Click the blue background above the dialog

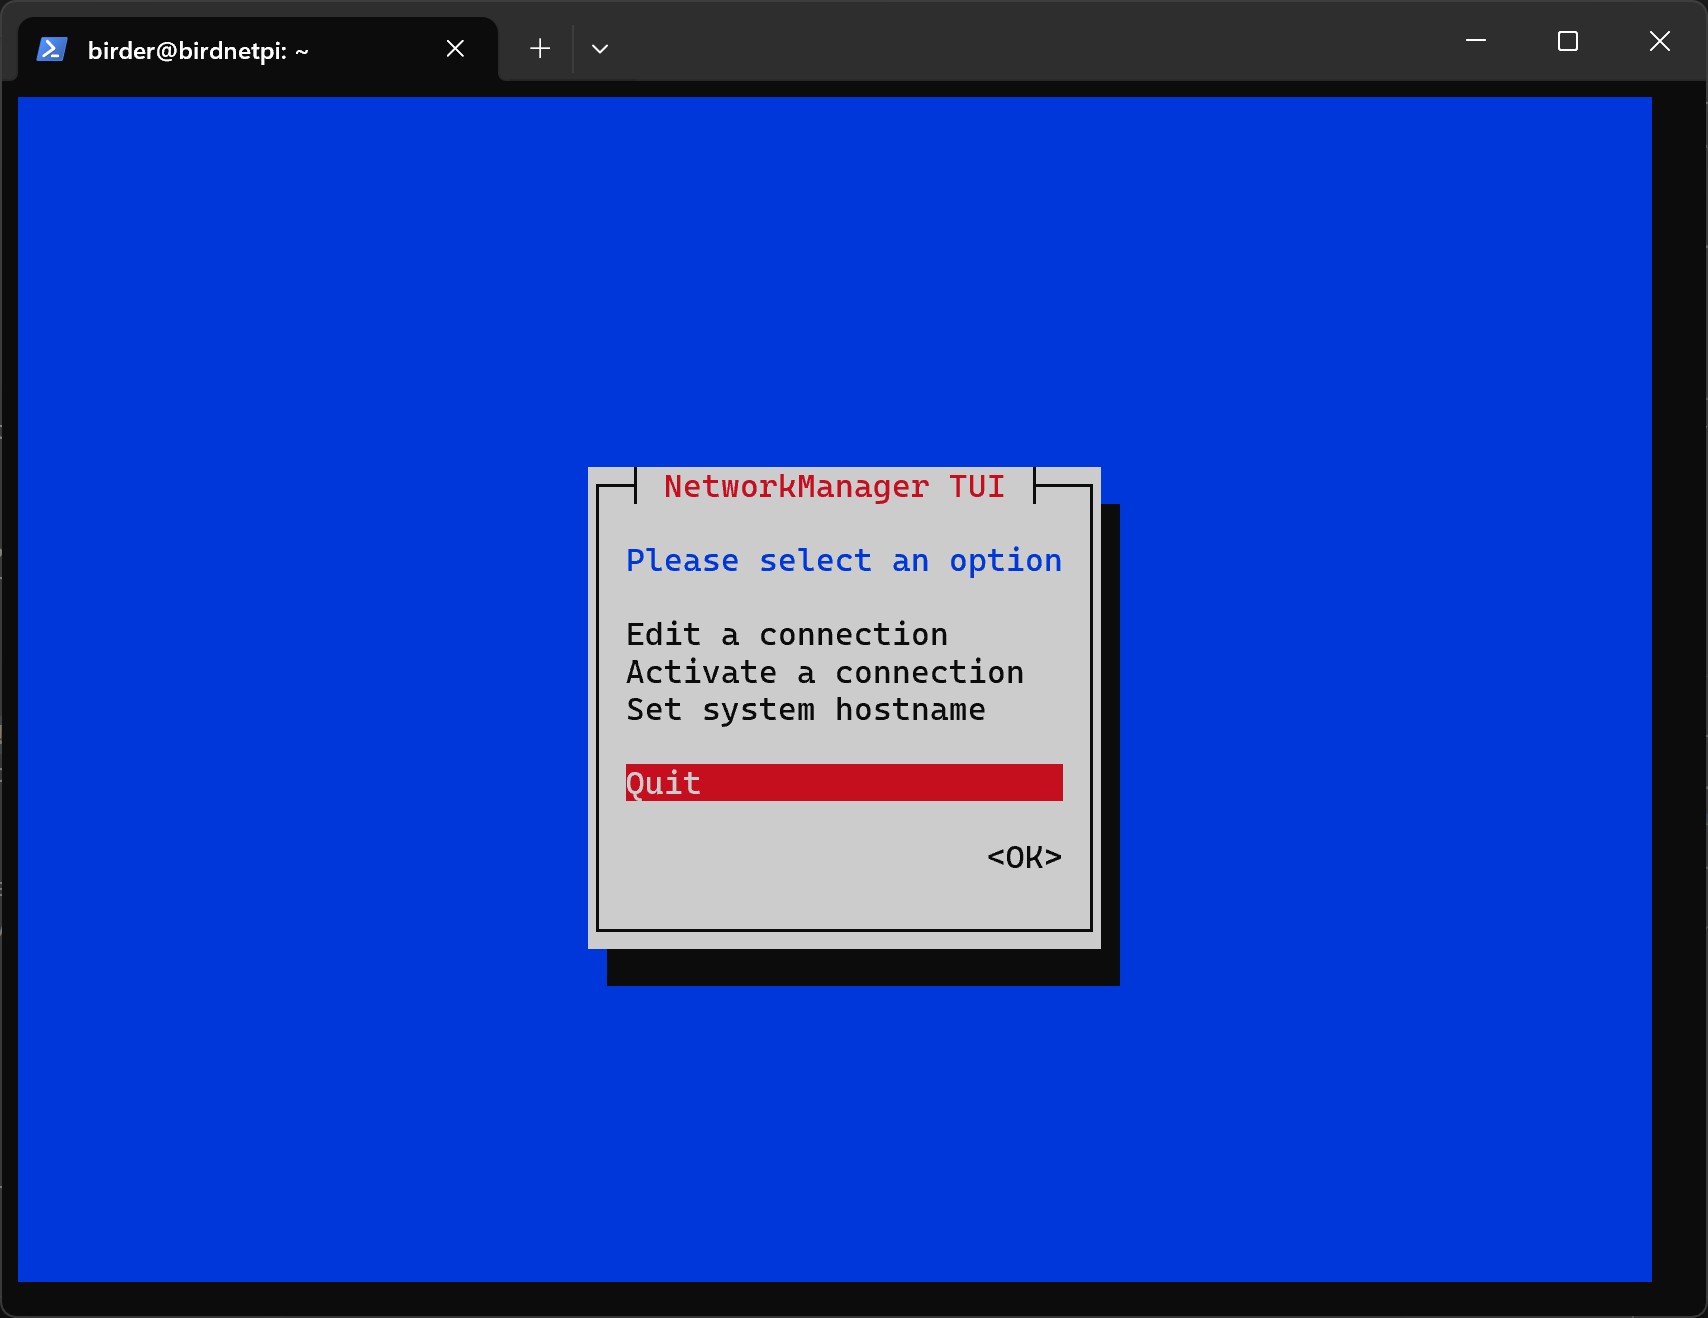point(834,280)
